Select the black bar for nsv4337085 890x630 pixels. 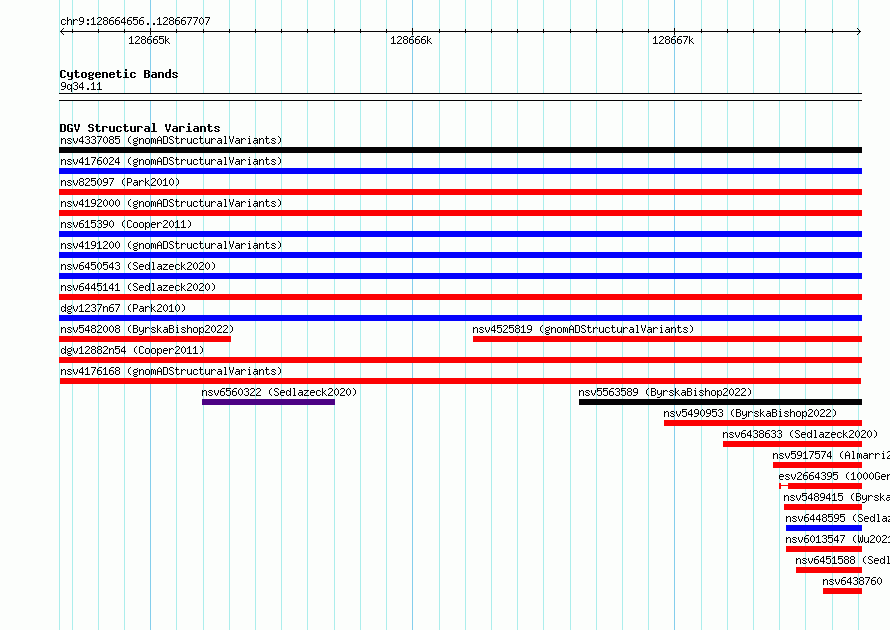point(460,150)
